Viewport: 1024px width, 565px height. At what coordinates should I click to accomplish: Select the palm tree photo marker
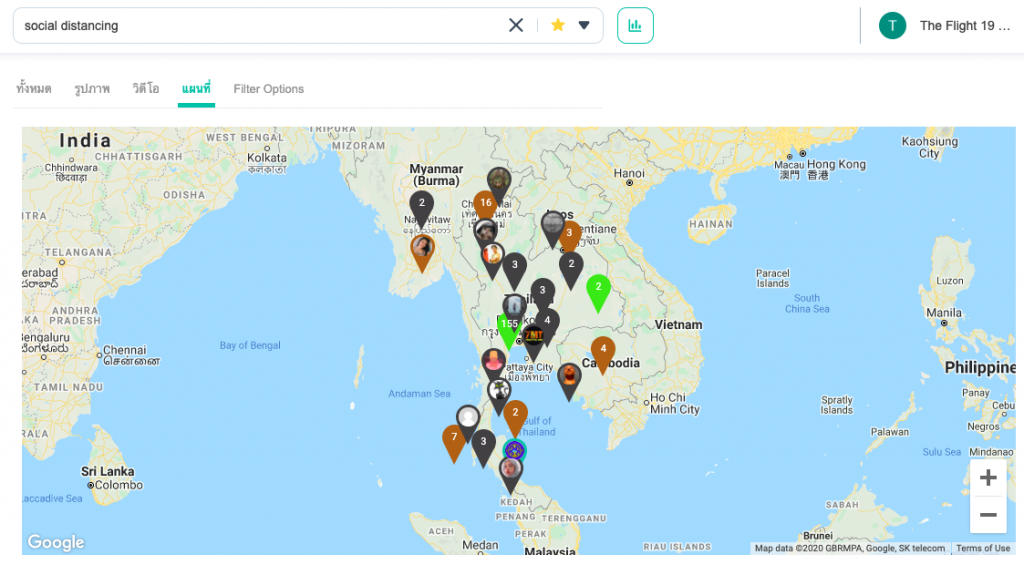click(500, 395)
